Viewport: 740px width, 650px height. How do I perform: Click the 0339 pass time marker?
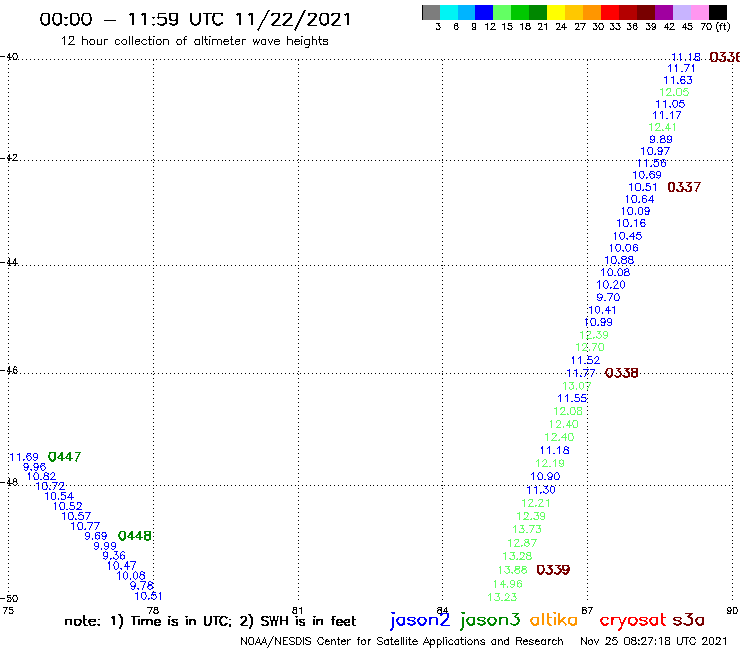point(553,570)
